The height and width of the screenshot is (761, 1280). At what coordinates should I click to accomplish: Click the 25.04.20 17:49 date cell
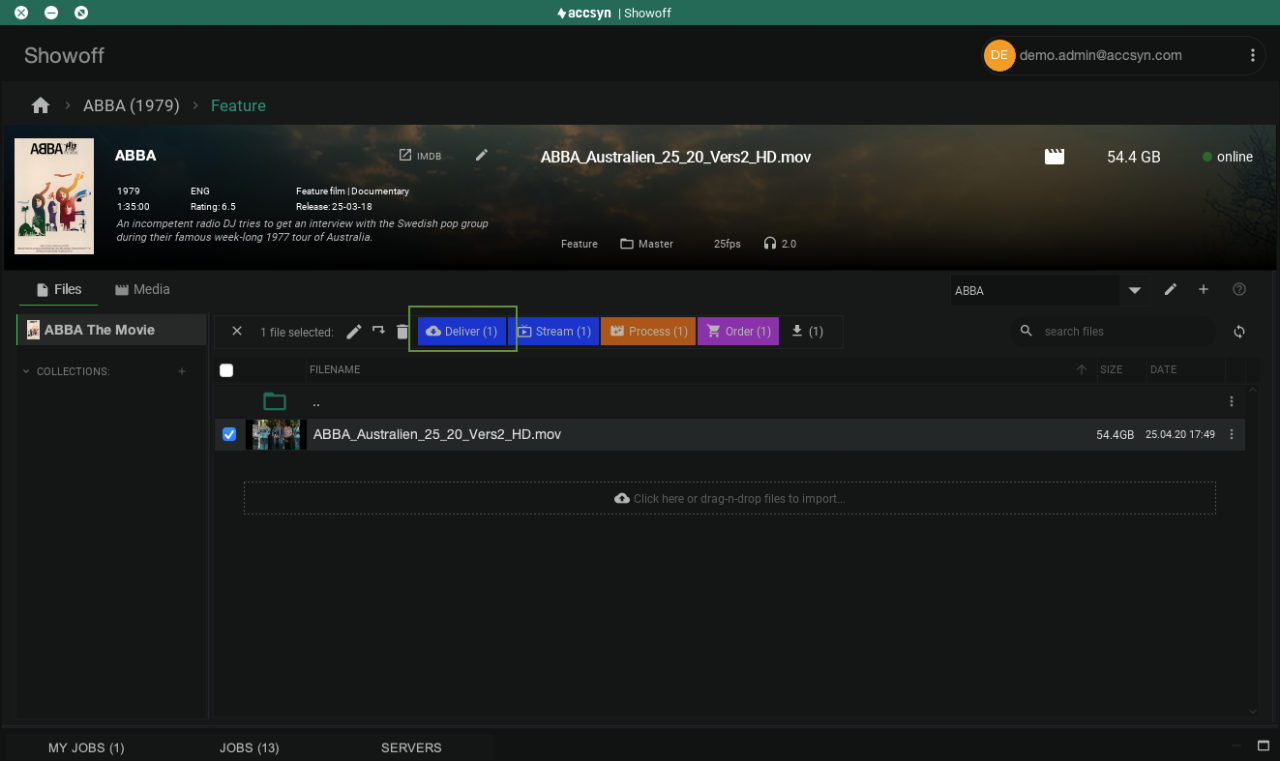[1180, 435]
